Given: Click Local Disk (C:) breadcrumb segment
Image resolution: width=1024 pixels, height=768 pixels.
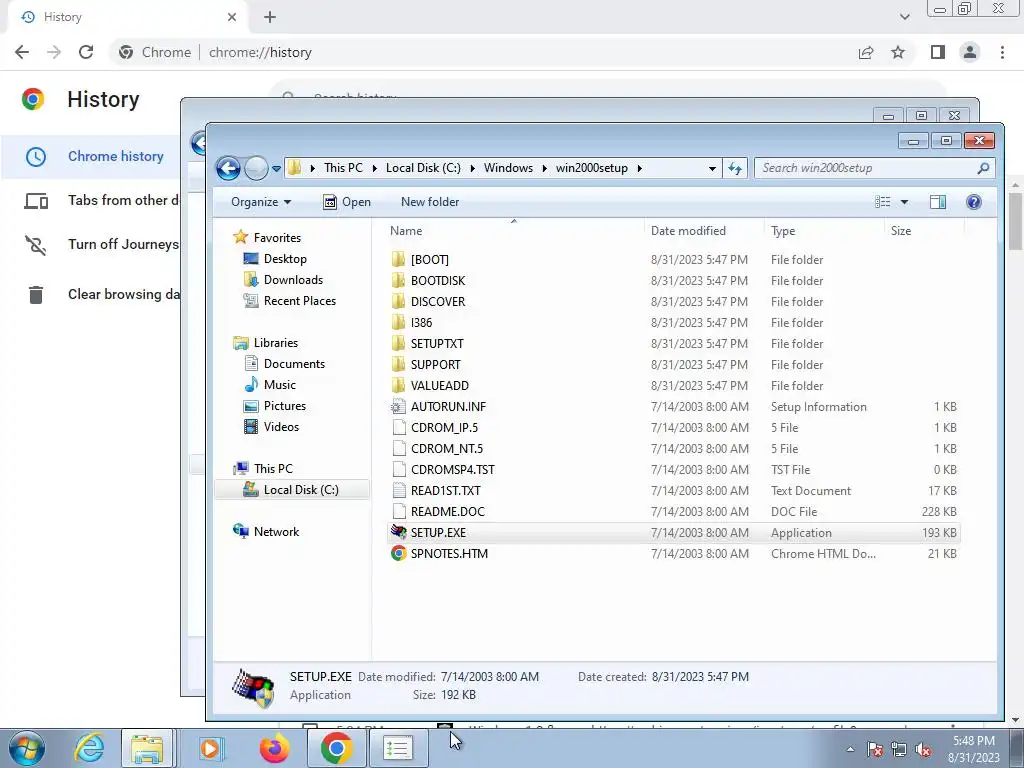Looking at the screenshot, I should pos(423,168).
